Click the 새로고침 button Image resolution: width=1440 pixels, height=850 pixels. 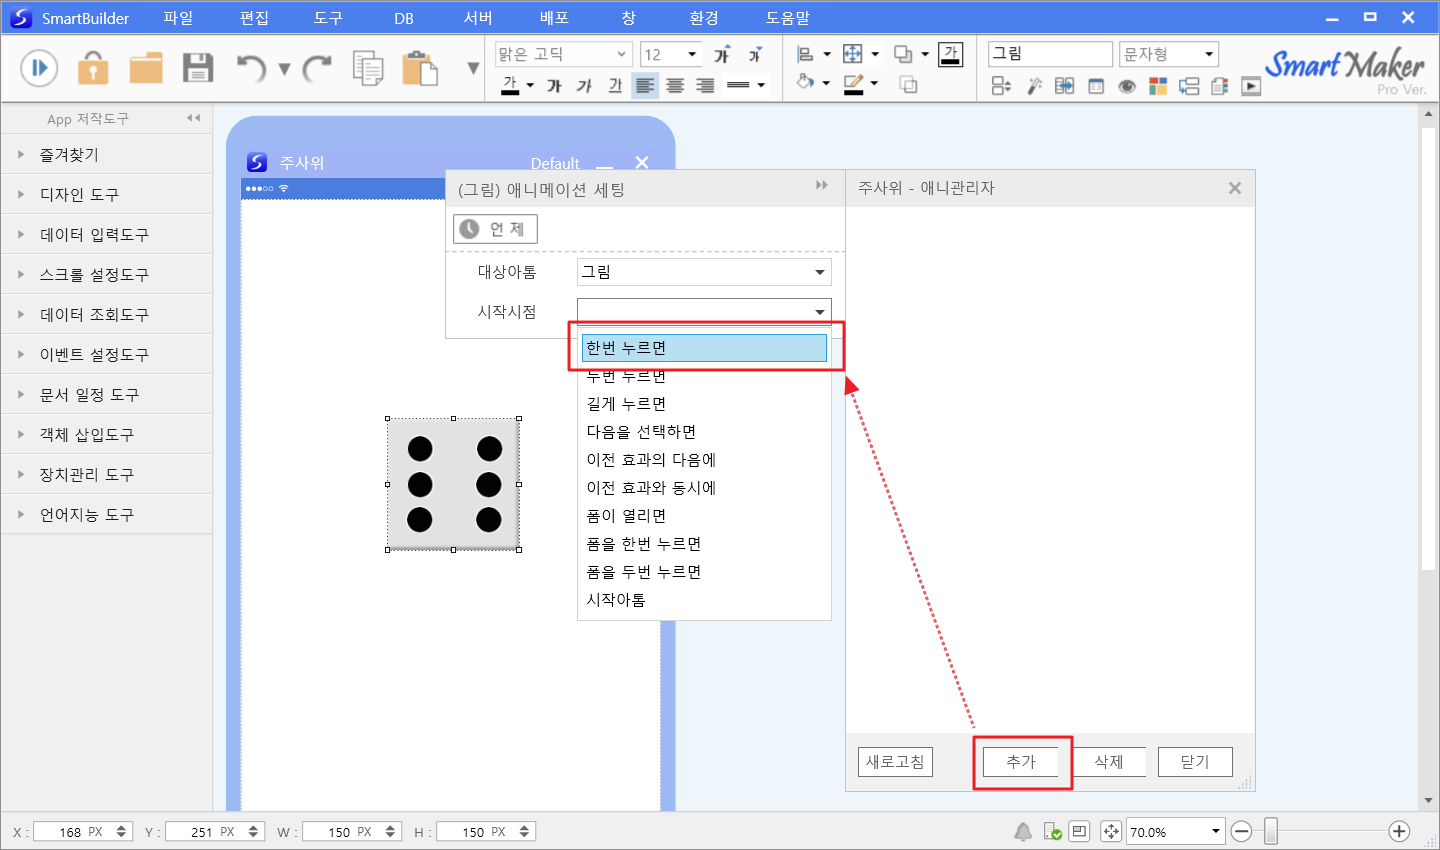[895, 762]
